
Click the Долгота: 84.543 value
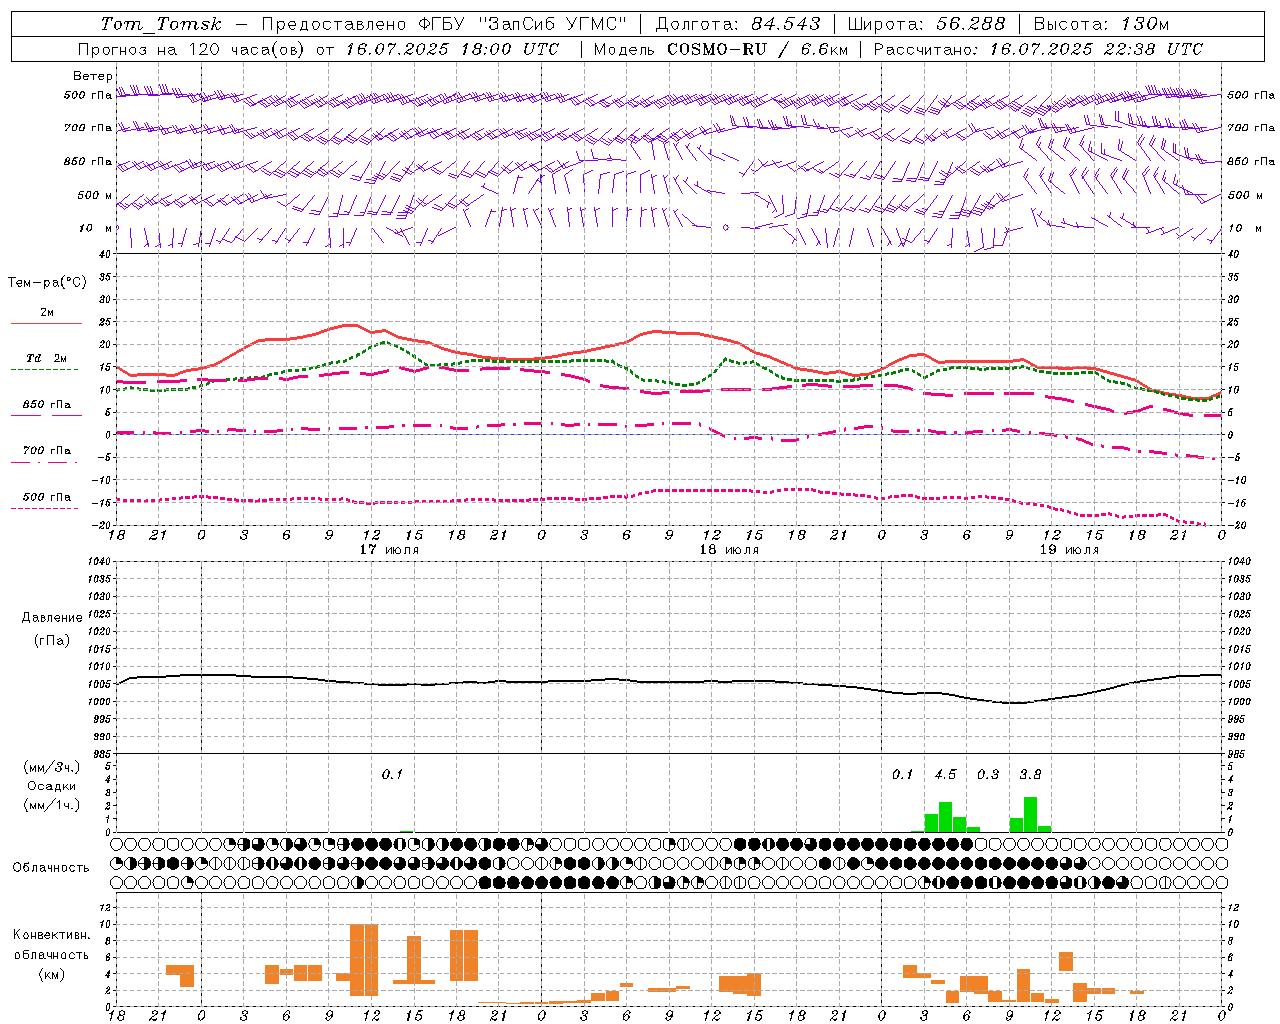tap(737, 24)
